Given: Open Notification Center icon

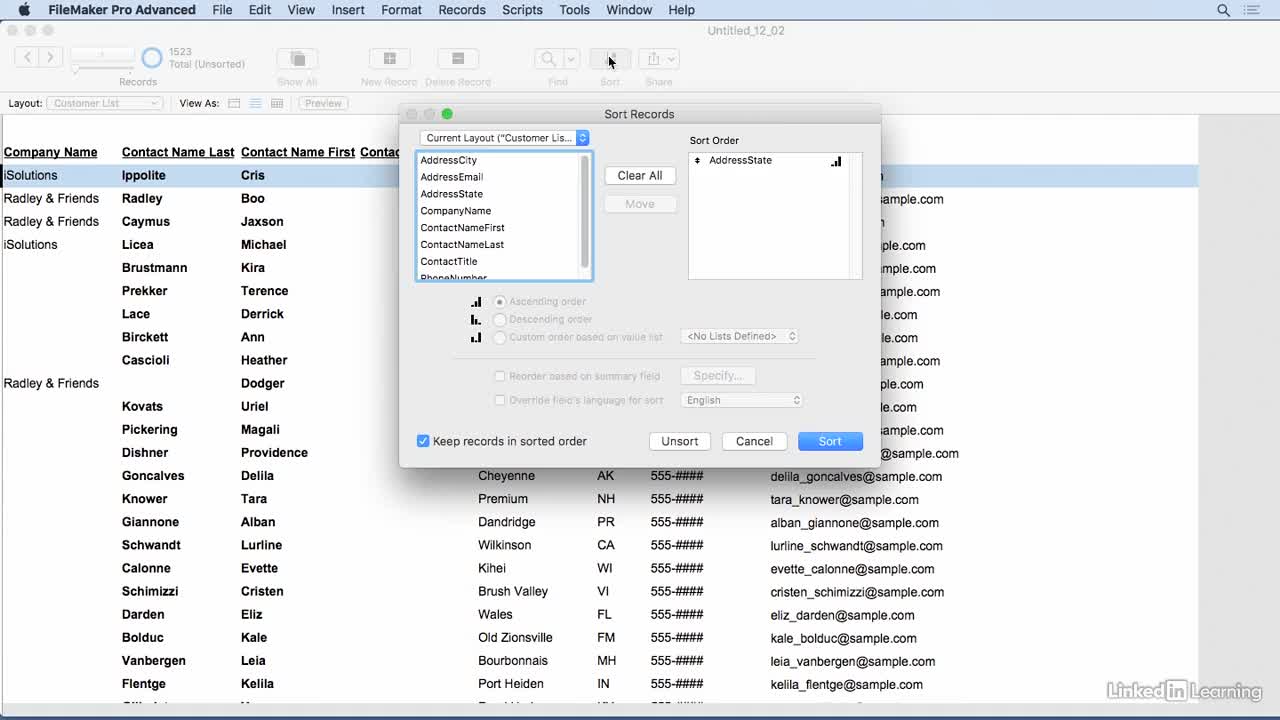Looking at the screenshot, I should 1252,10.
